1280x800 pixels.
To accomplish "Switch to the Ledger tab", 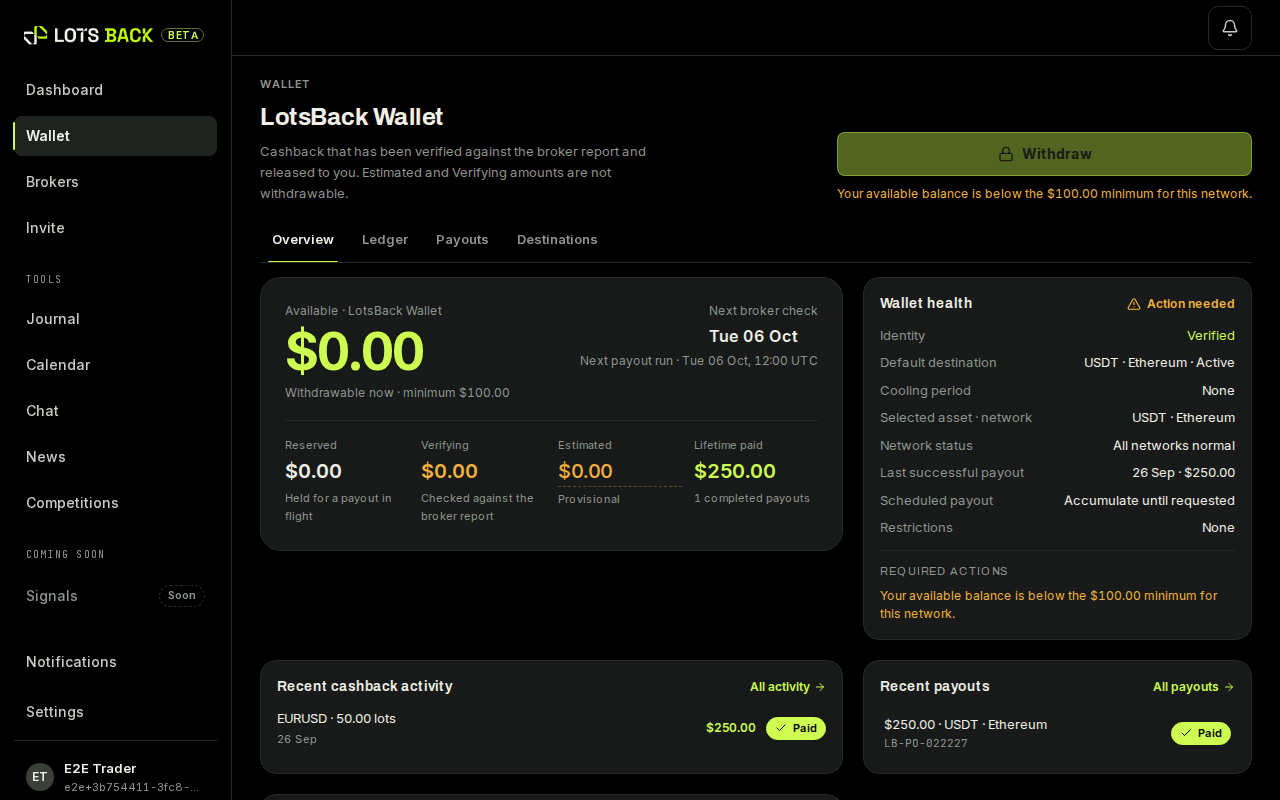I will [385, 240].
